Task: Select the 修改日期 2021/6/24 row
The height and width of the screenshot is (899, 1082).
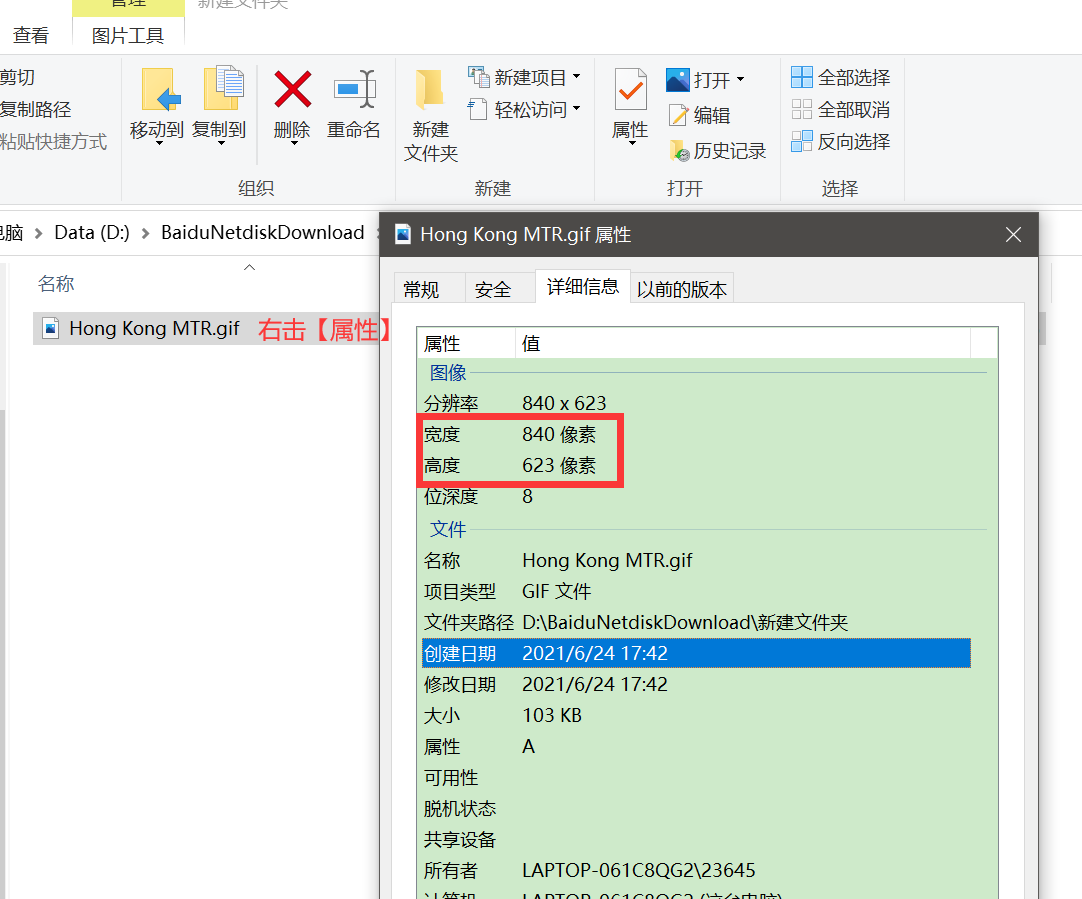Action: point(696,684)
